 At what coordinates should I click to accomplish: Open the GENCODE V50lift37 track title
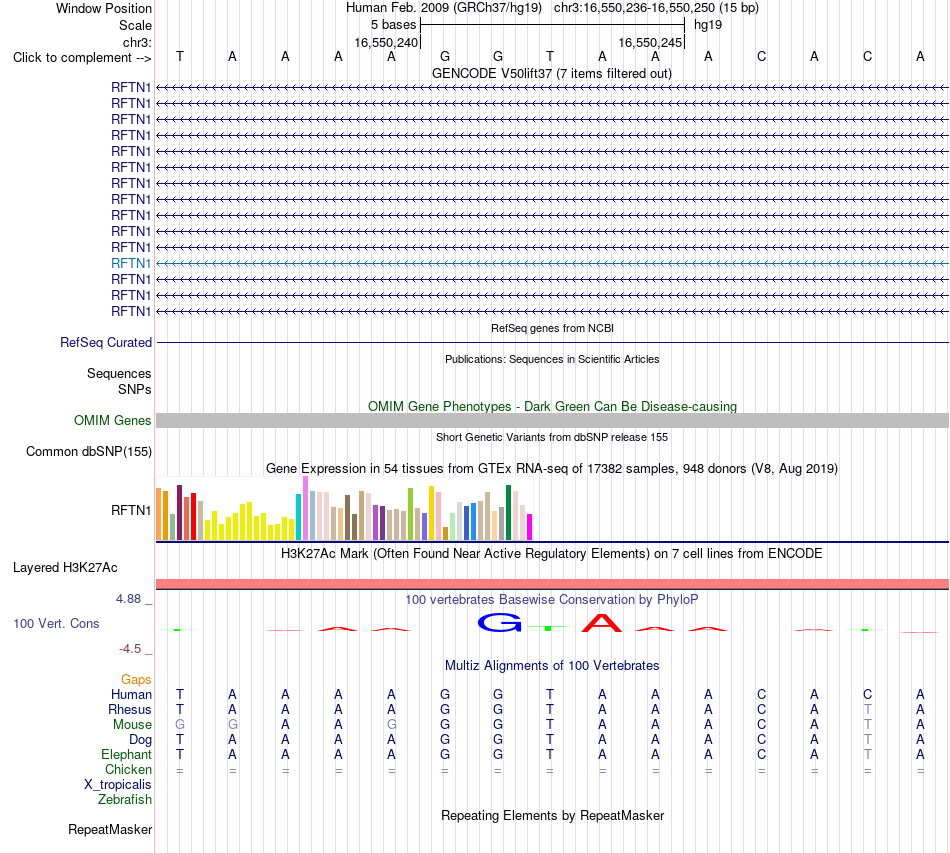pyautogui.click(x=552, y=74)
